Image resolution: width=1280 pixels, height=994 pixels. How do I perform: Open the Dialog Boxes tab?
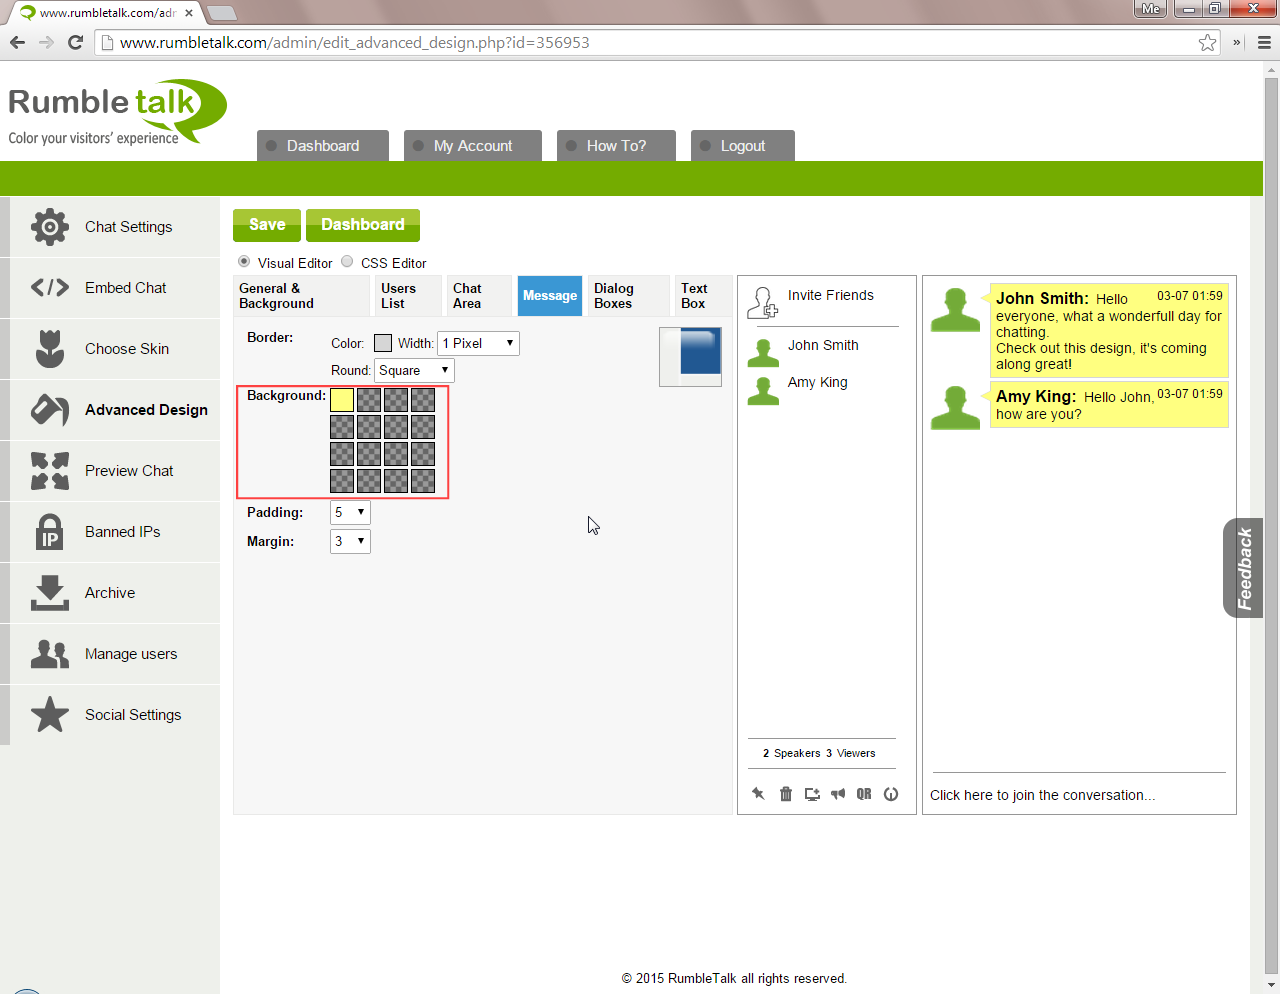point(629,296)
